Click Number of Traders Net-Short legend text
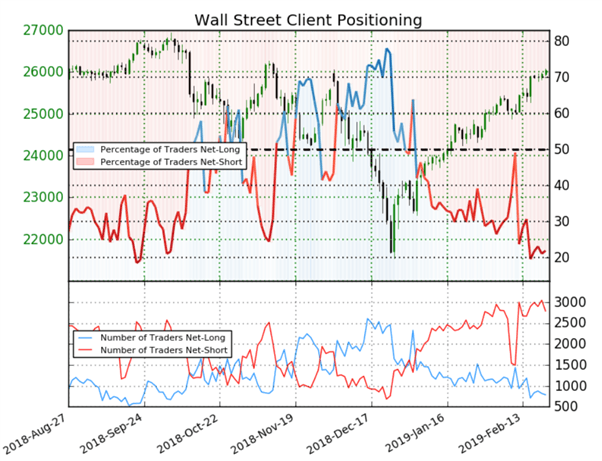 (164, 350)
